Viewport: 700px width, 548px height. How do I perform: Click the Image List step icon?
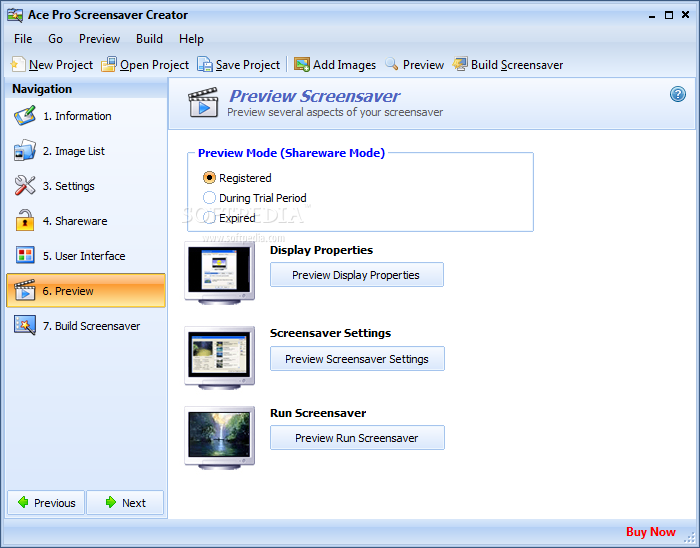(25, 150)
